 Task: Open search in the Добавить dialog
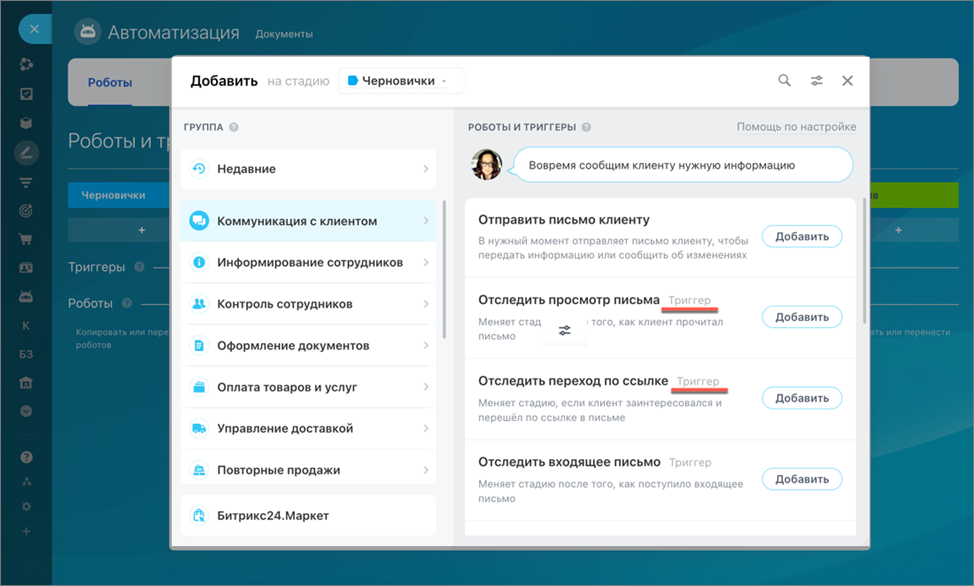point(784,81)
